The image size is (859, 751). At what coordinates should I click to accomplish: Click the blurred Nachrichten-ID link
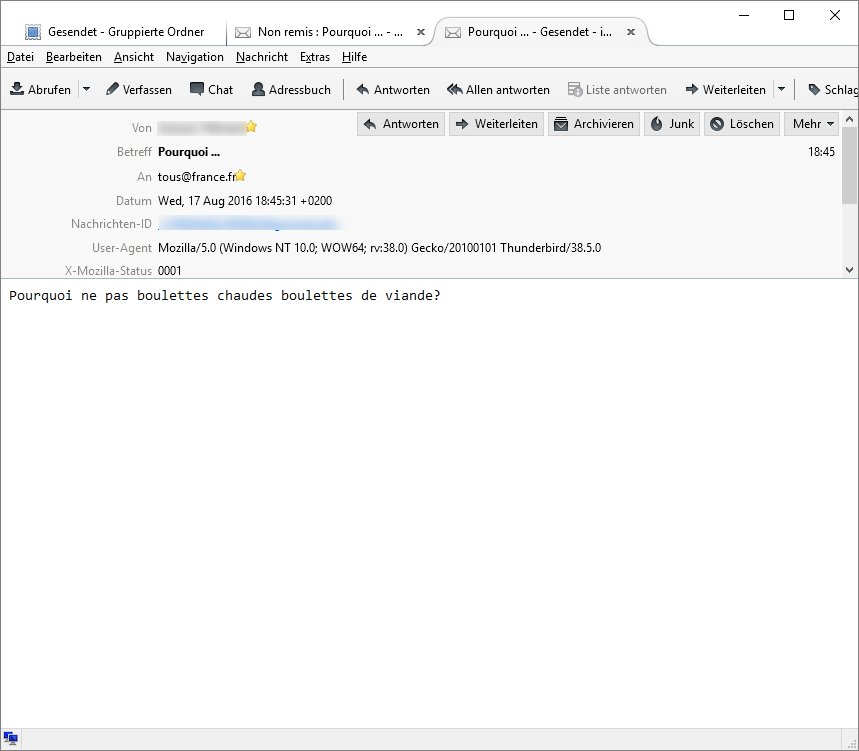[248, 224]
